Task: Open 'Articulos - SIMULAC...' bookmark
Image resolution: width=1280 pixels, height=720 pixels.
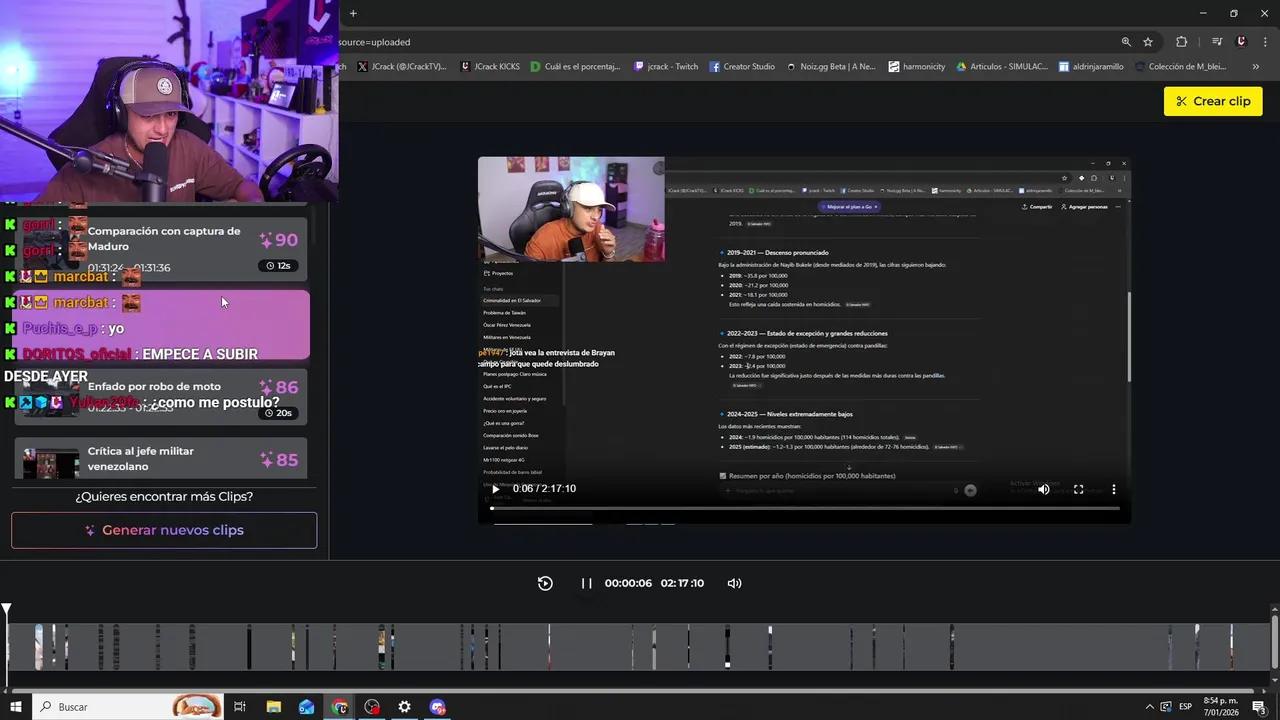Action: coord(1002,67)
